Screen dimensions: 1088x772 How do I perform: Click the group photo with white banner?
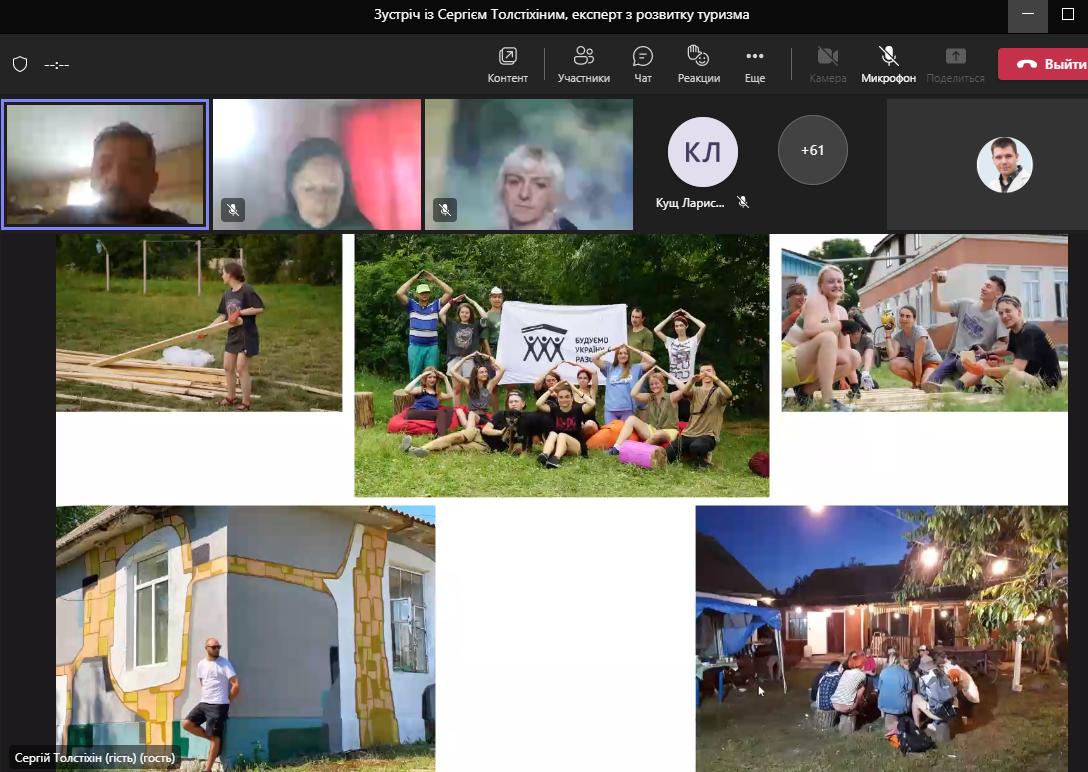point(561,365)
